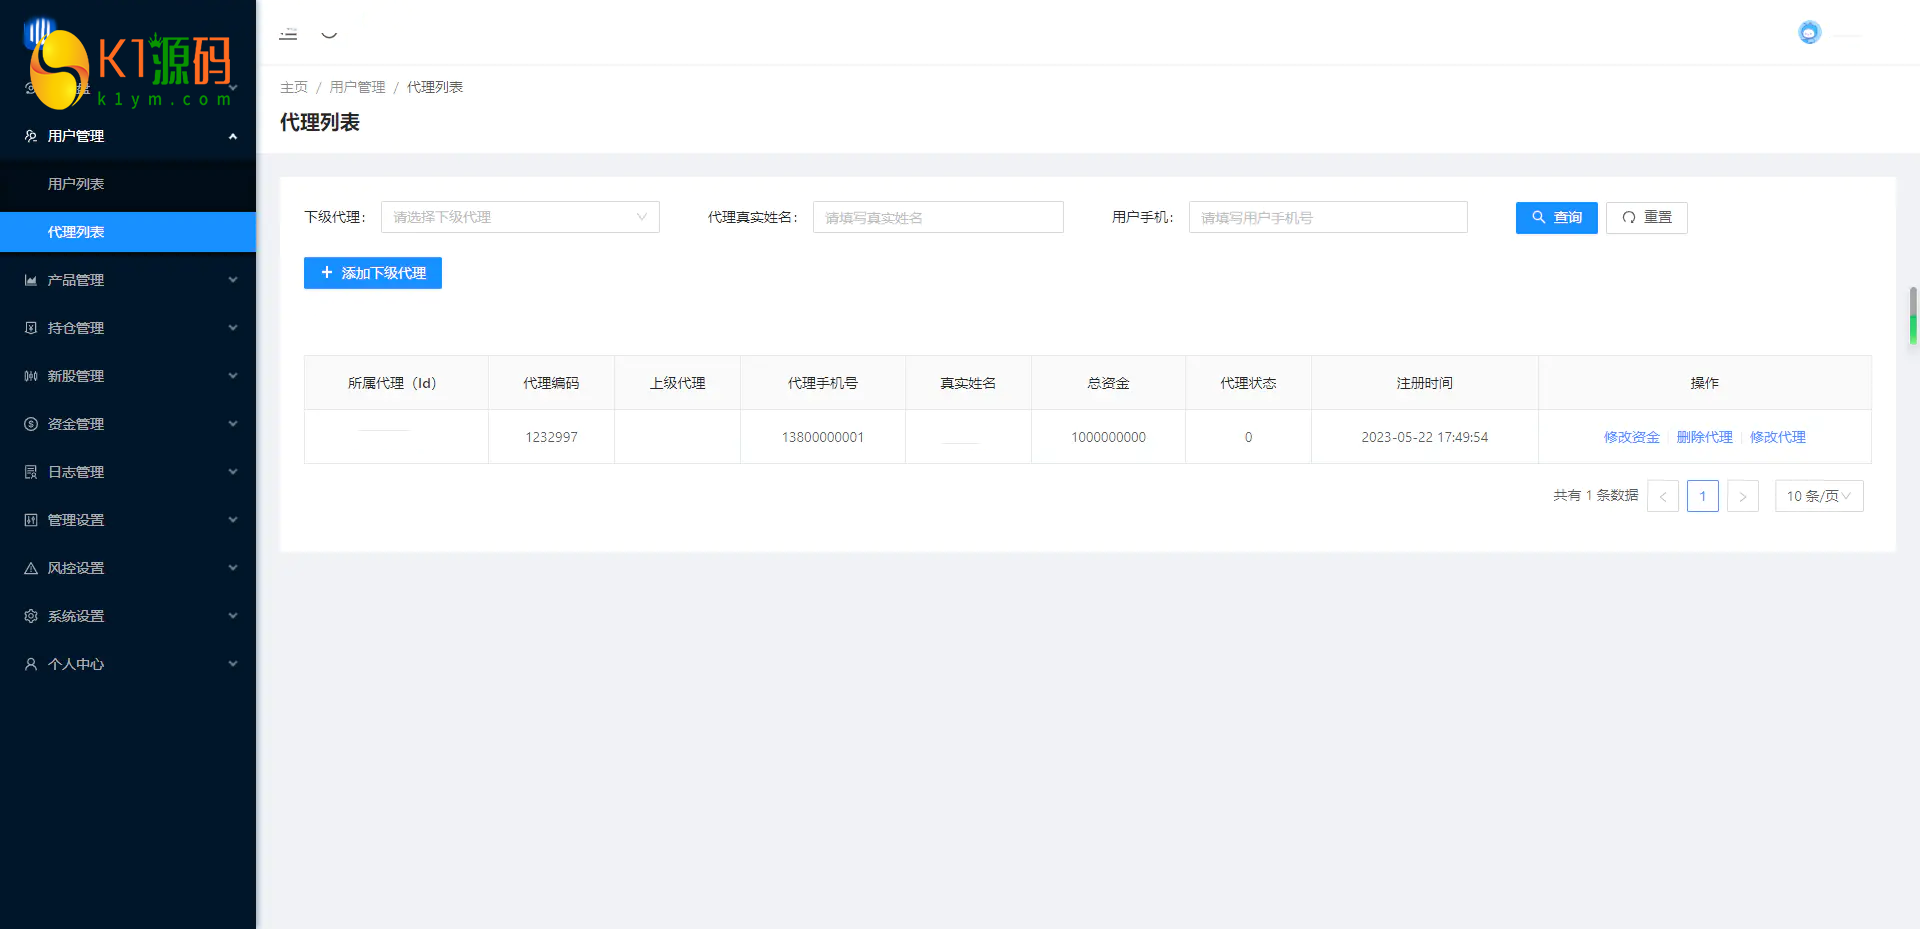
Task: Open the 下级代理 select dropdown
Action: click(519, 217)
